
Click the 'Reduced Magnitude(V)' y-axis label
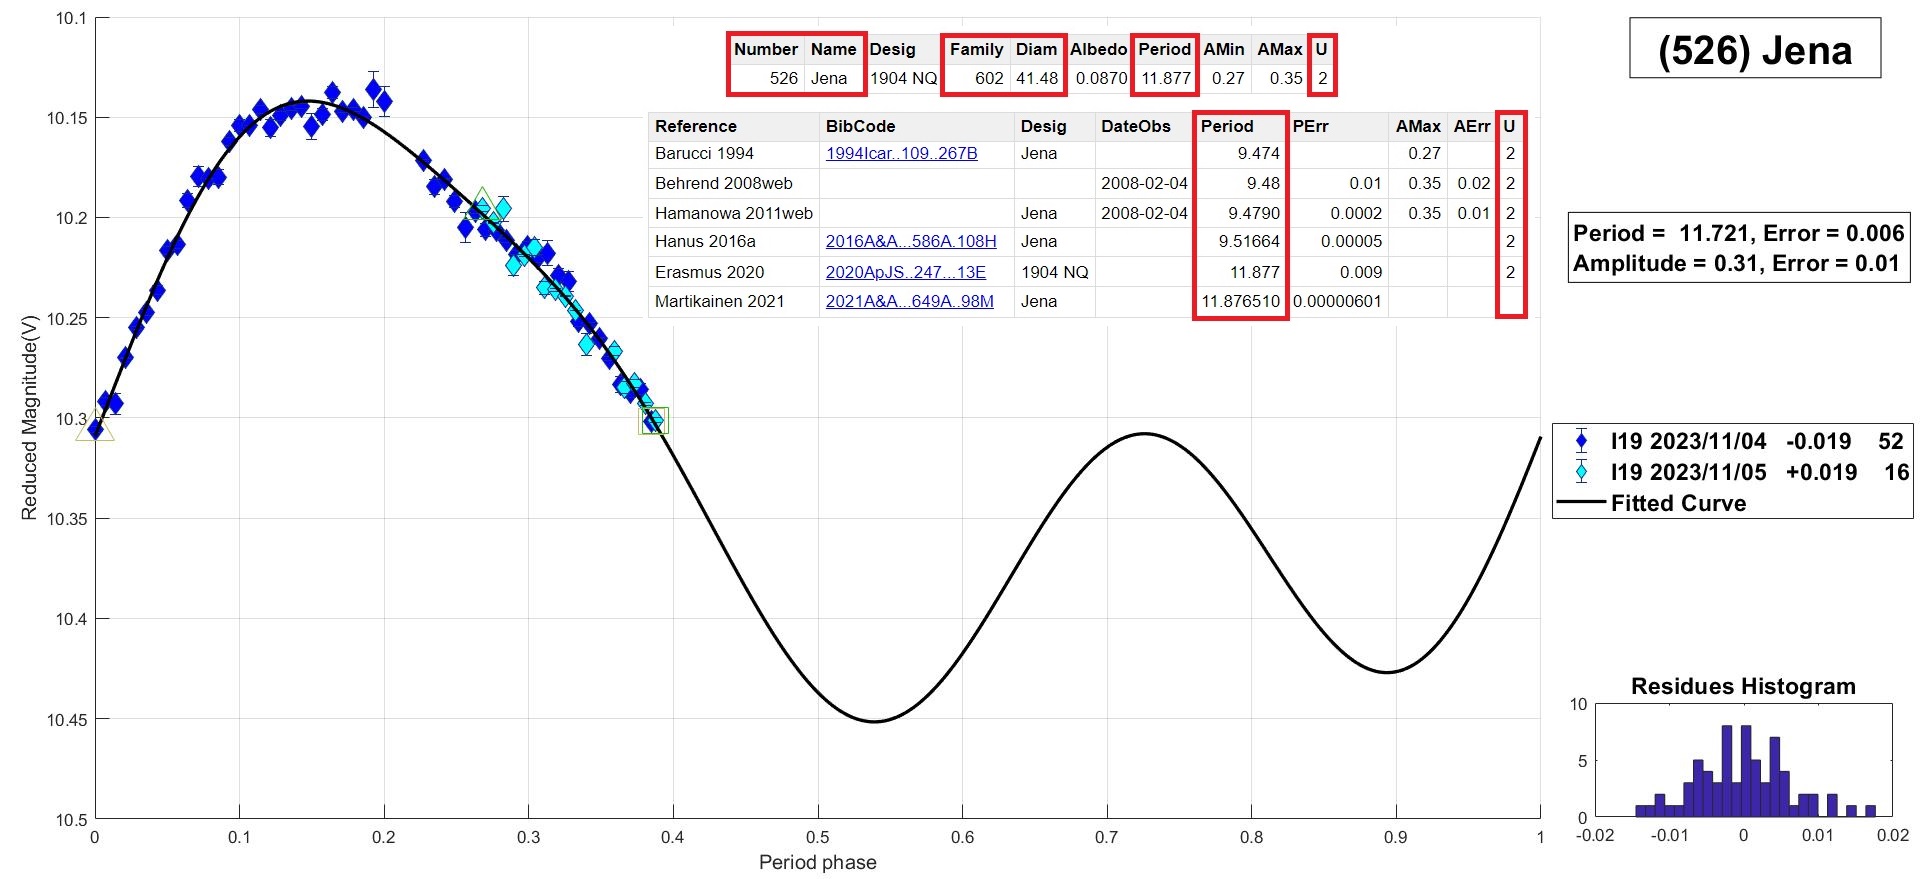point(29,417)
